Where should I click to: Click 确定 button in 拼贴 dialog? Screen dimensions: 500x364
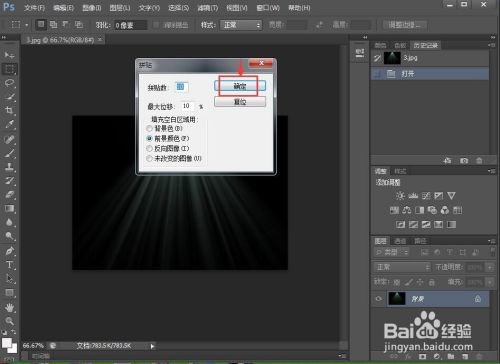point(240,86)
